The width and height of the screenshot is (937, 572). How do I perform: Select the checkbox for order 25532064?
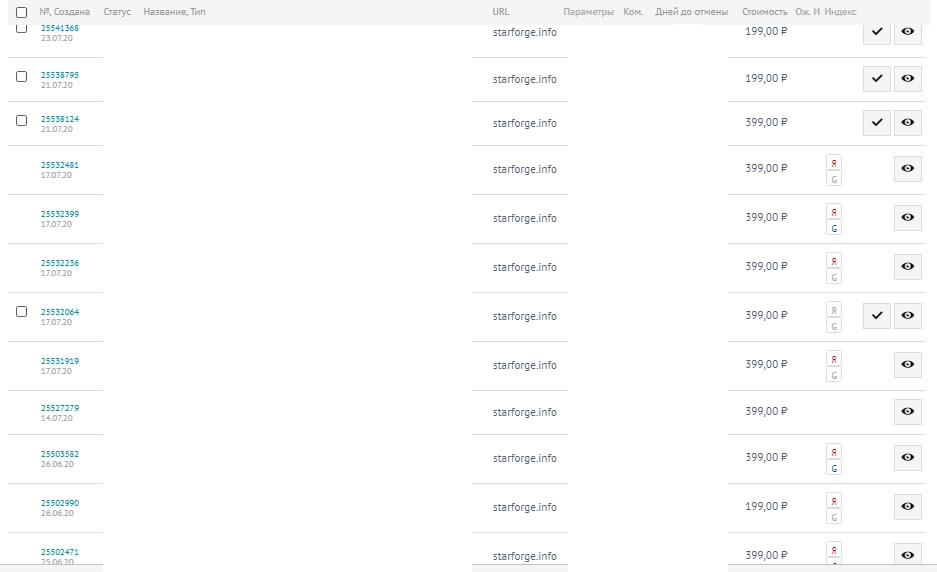[22, 312]
